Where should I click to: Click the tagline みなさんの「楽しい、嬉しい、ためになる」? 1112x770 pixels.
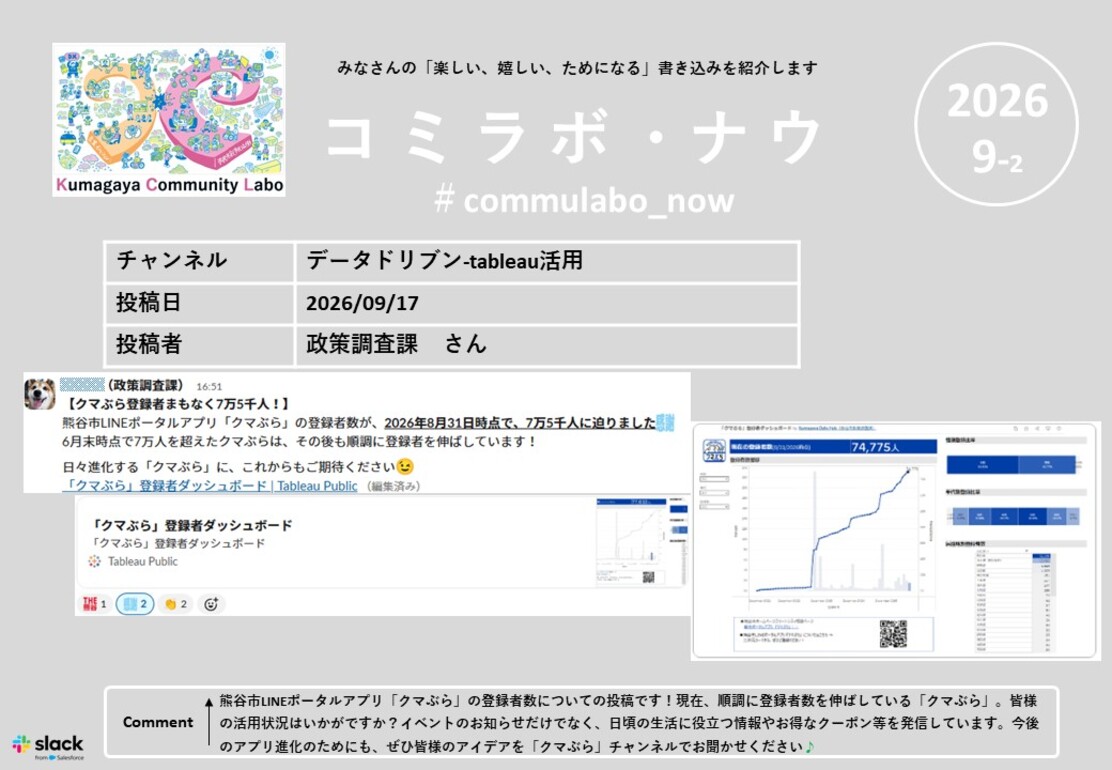click(x=494, y=68)
